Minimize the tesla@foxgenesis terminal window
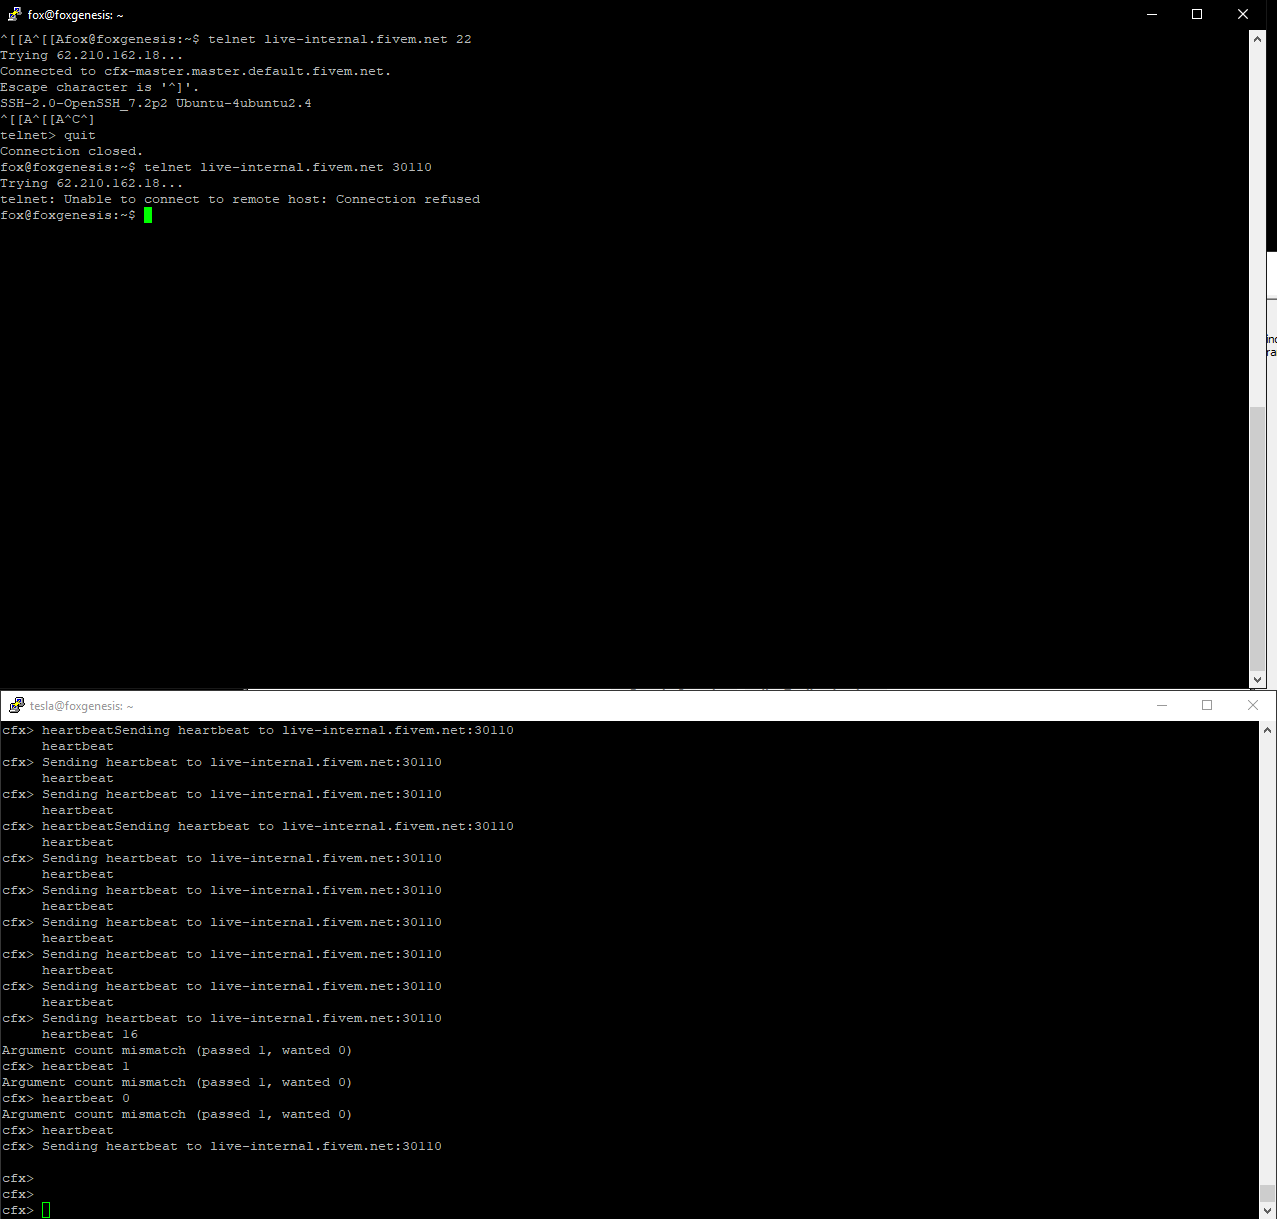Image resolution: width=1277 pixels, height=1219 pixels. pos(1162,705)
